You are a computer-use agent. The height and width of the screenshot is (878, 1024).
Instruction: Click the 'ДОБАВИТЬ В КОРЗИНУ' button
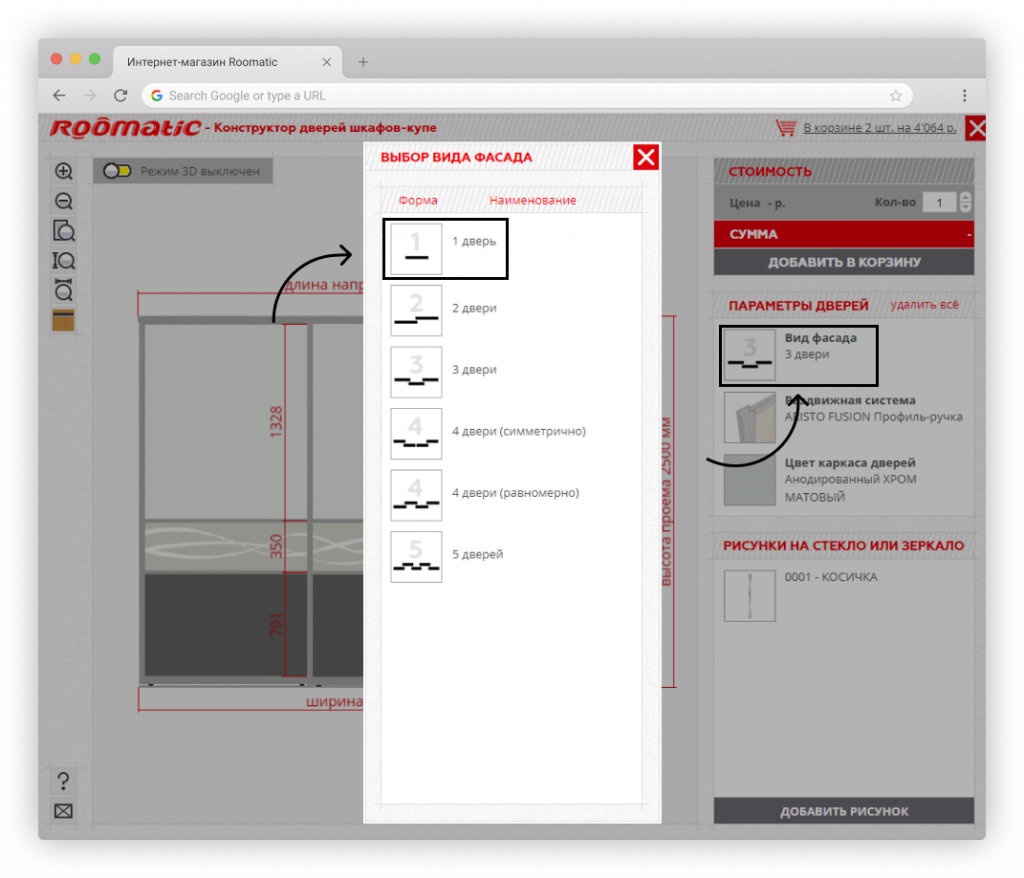pyautogui.click(x=844, y=263)
